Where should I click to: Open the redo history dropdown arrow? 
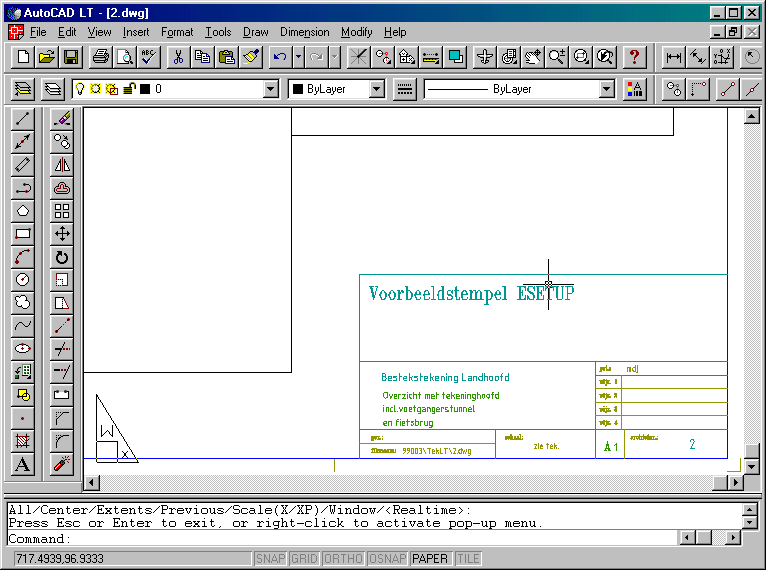coord(335,57)
